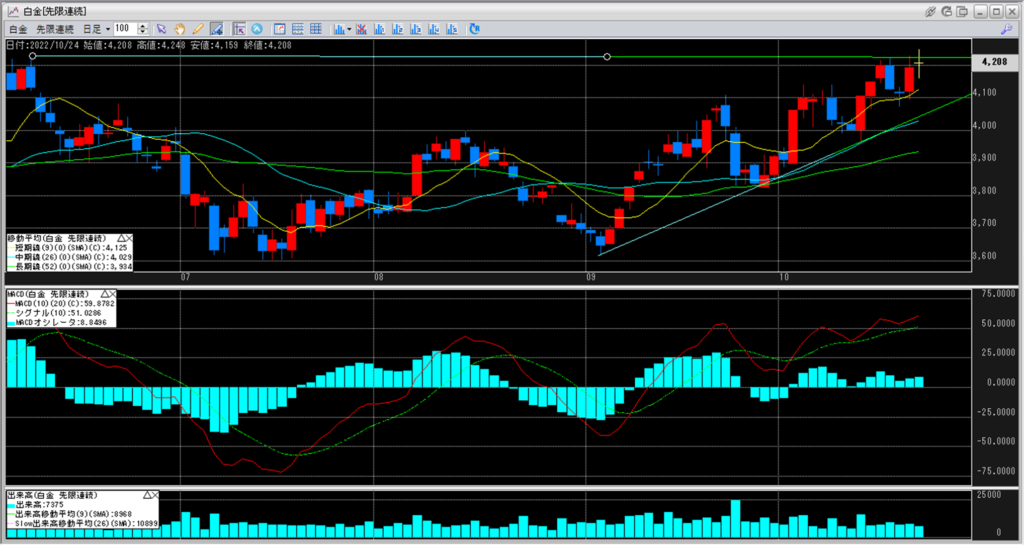Collapse the MACD legend with triangle
This screenshot has width=1024, height=545.
(x=104, y=294)
